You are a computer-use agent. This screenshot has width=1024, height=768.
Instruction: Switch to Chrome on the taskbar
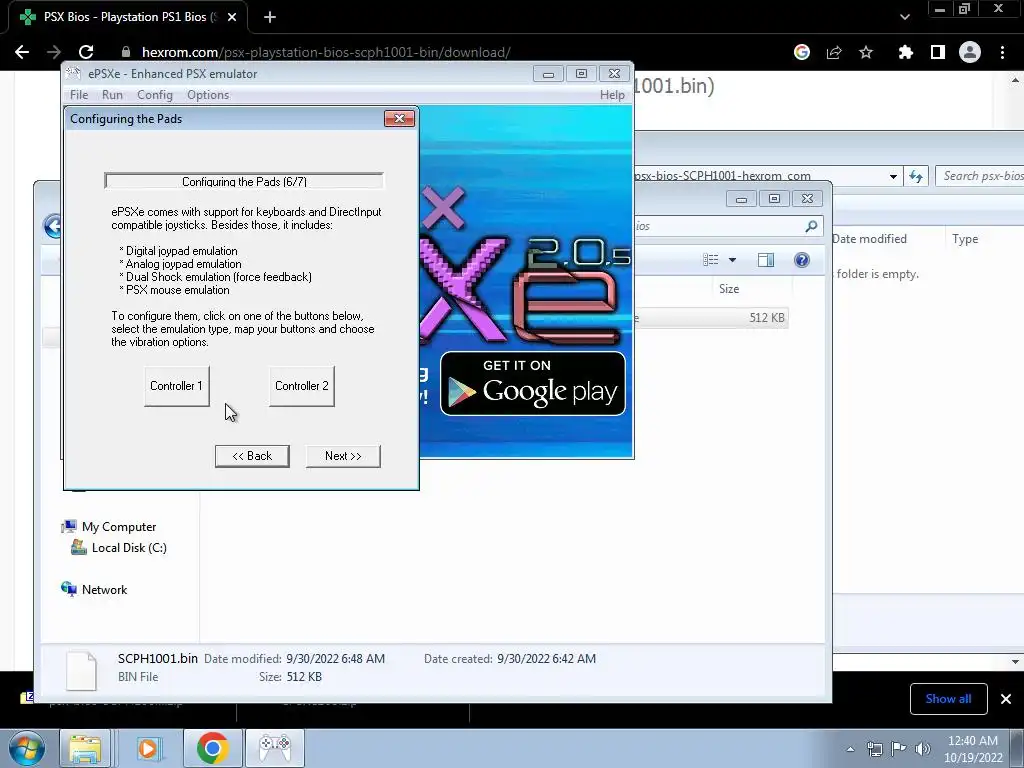pyautogui.click(x=212, y=748)
